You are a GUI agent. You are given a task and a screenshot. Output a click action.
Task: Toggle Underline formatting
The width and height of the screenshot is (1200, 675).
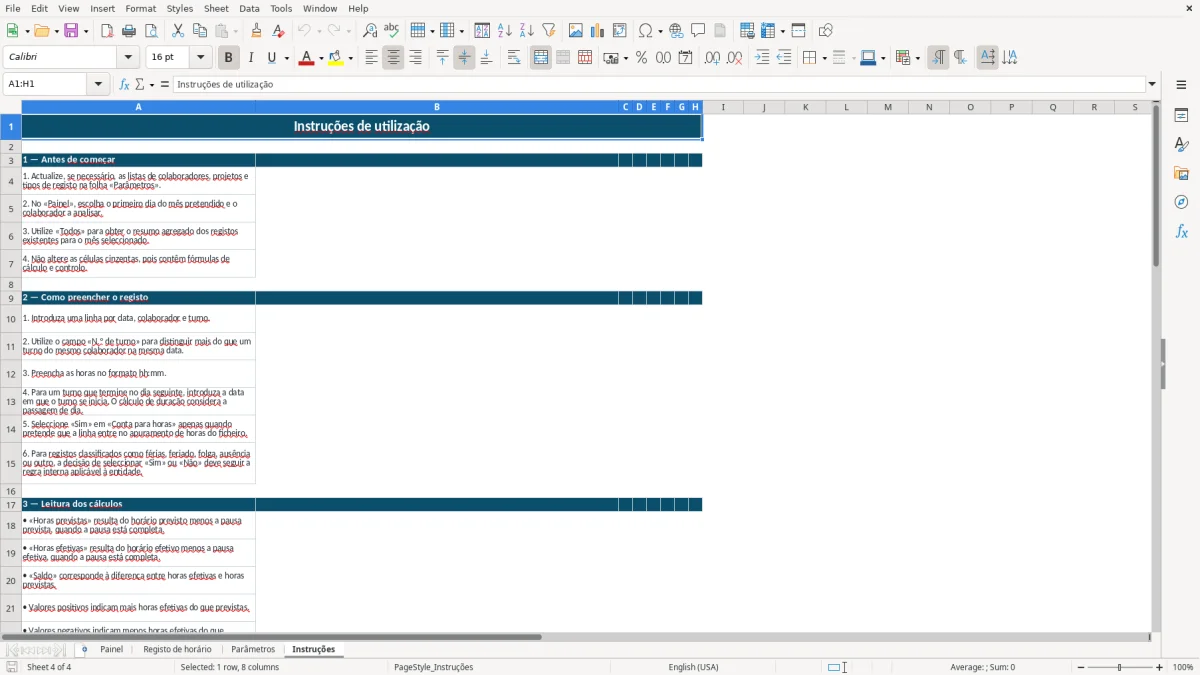pos(272,58)
